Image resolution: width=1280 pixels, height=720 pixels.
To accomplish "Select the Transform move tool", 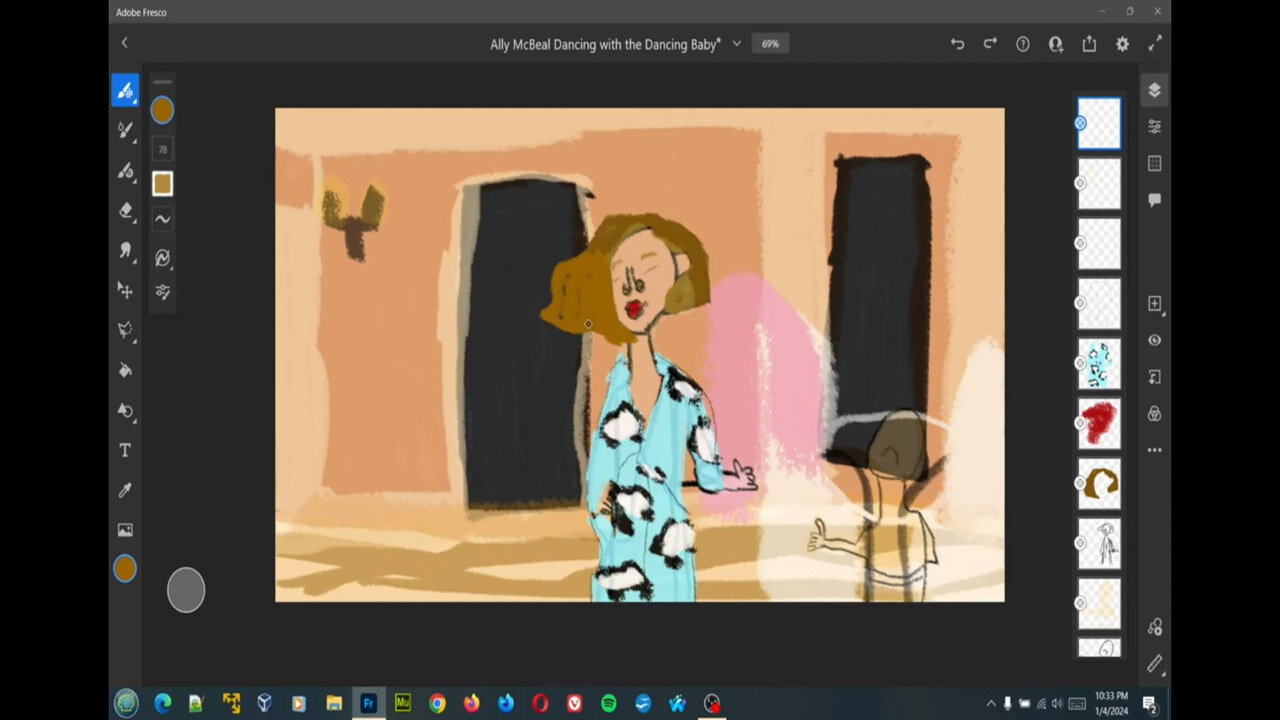I will [x=125, y=290].
